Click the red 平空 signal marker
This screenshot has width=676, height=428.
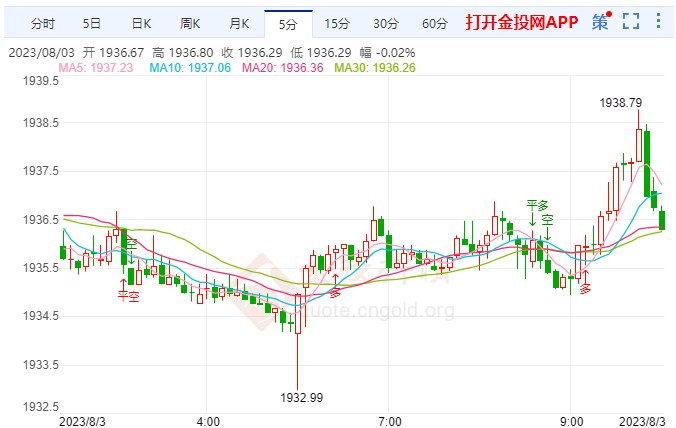pos(128,296)
